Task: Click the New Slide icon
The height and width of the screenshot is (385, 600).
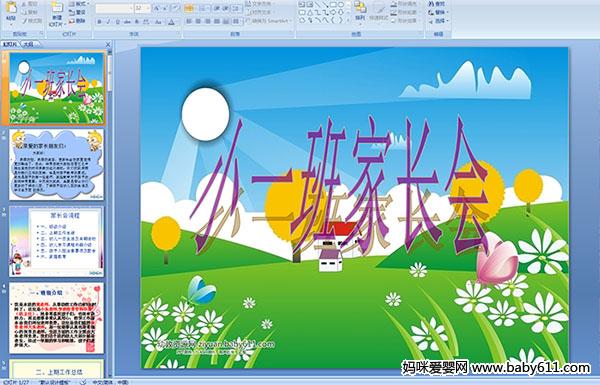Action: click(x=57, y=8)
